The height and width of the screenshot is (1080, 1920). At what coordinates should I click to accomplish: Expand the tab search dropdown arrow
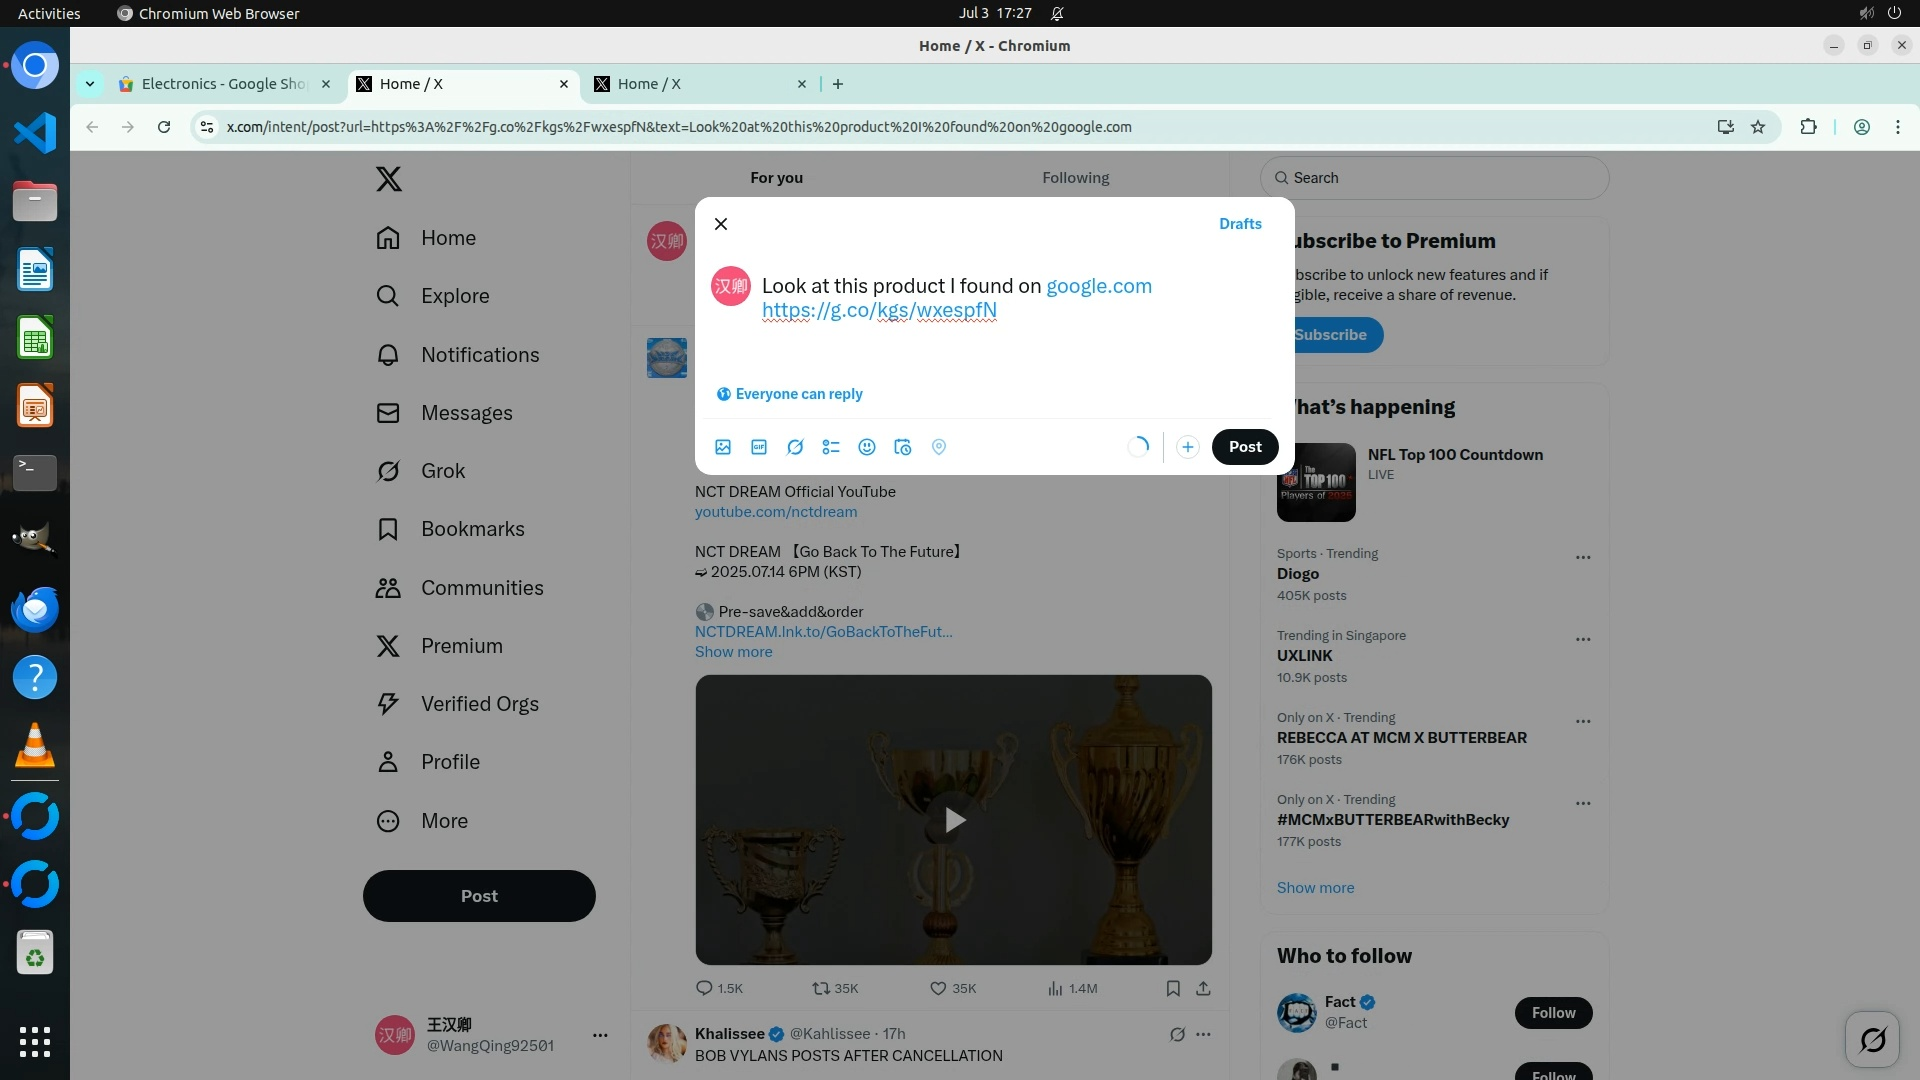90,84
